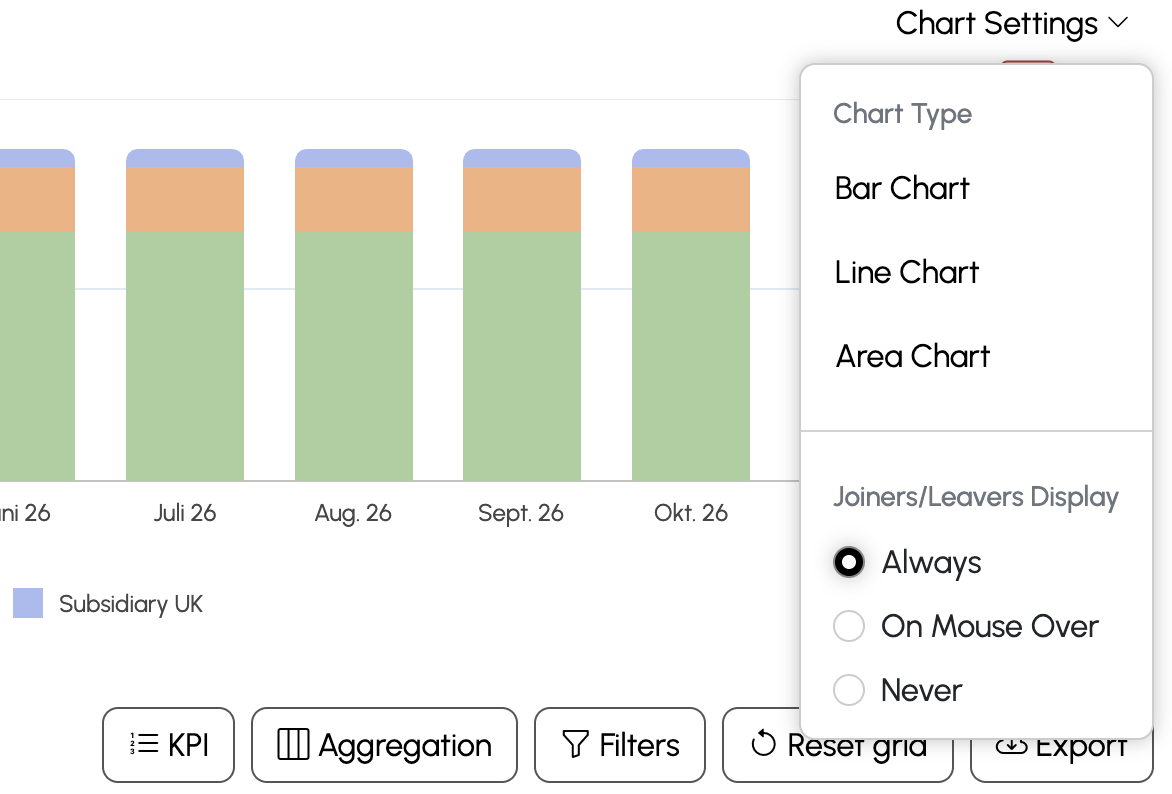The image size is (1172, 794).
Task: Click the Filters funnel icon
Action: click(575, 745)
